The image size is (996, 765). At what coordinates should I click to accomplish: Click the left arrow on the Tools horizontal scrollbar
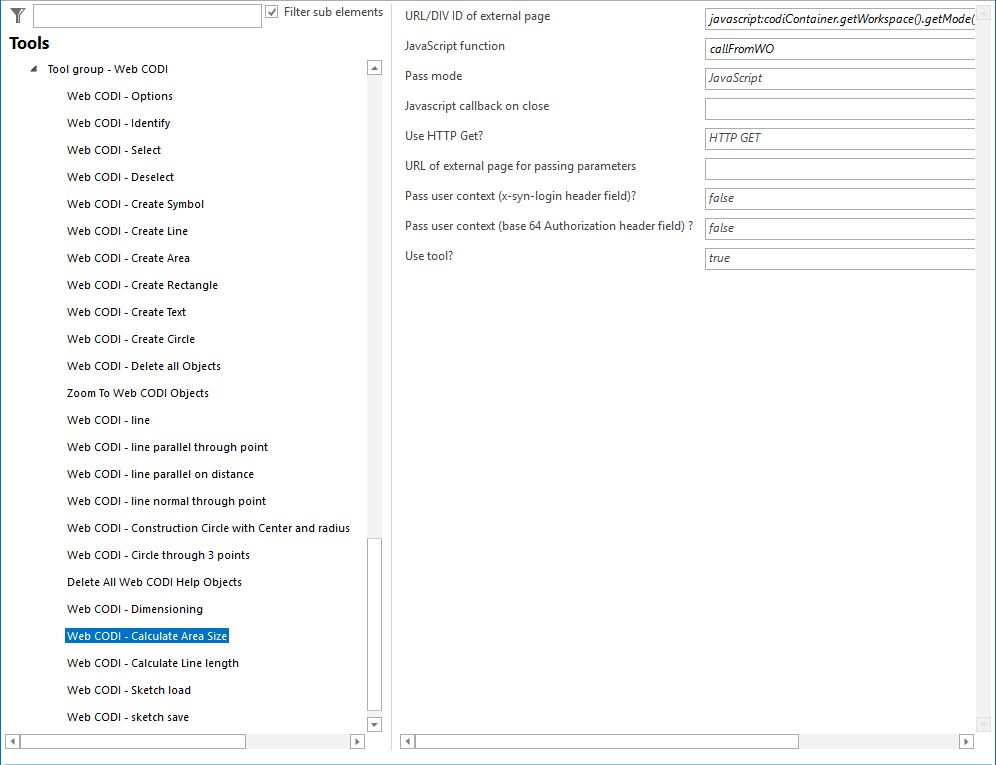(x=10, y=741)
